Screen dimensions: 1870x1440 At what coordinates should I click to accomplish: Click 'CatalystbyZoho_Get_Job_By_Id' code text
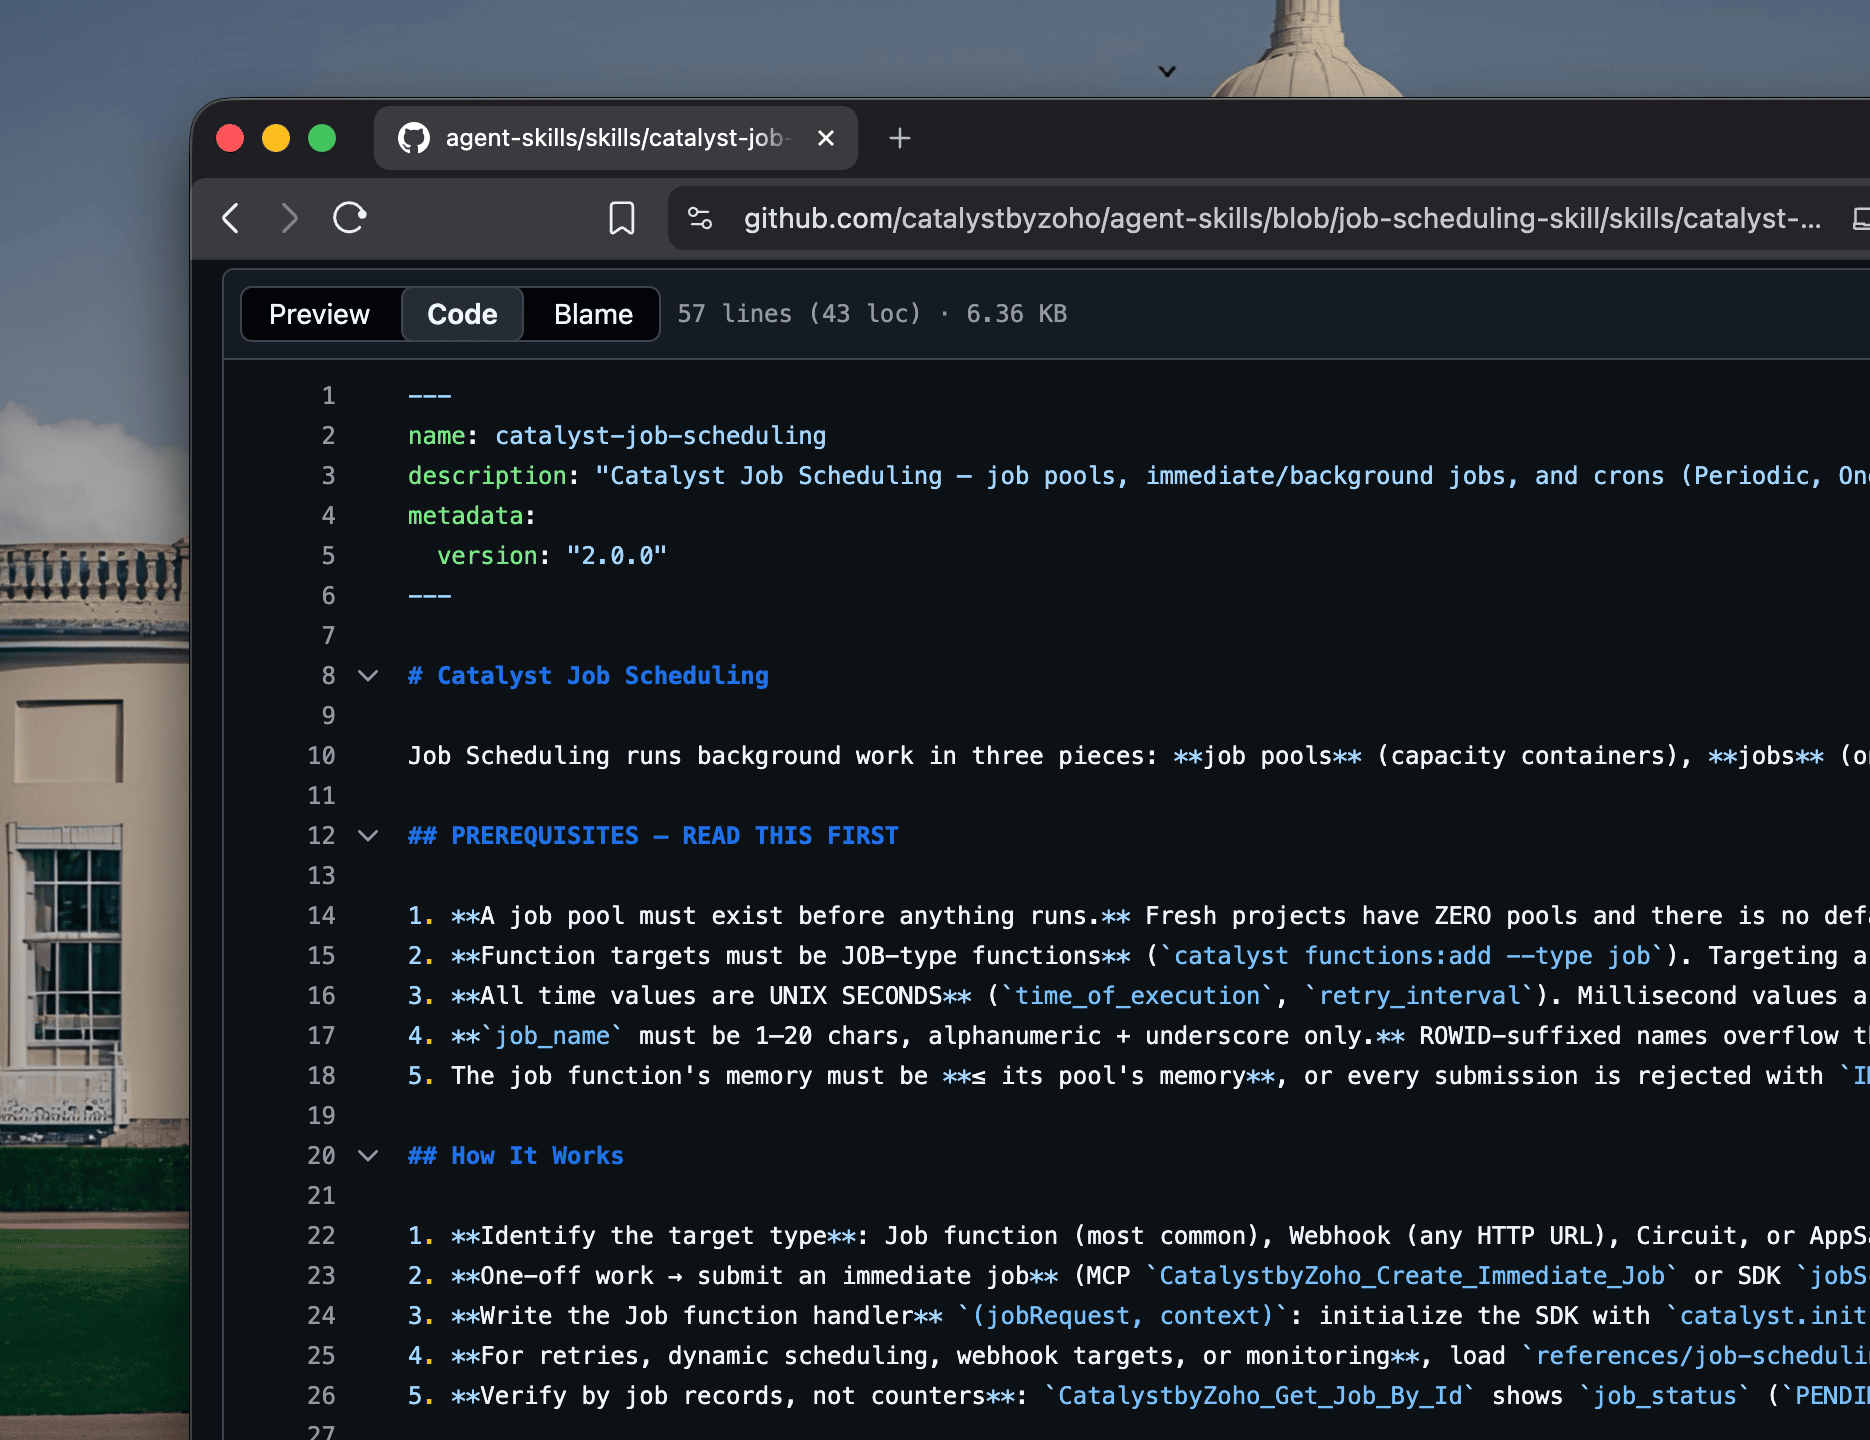(1260, 1396)
